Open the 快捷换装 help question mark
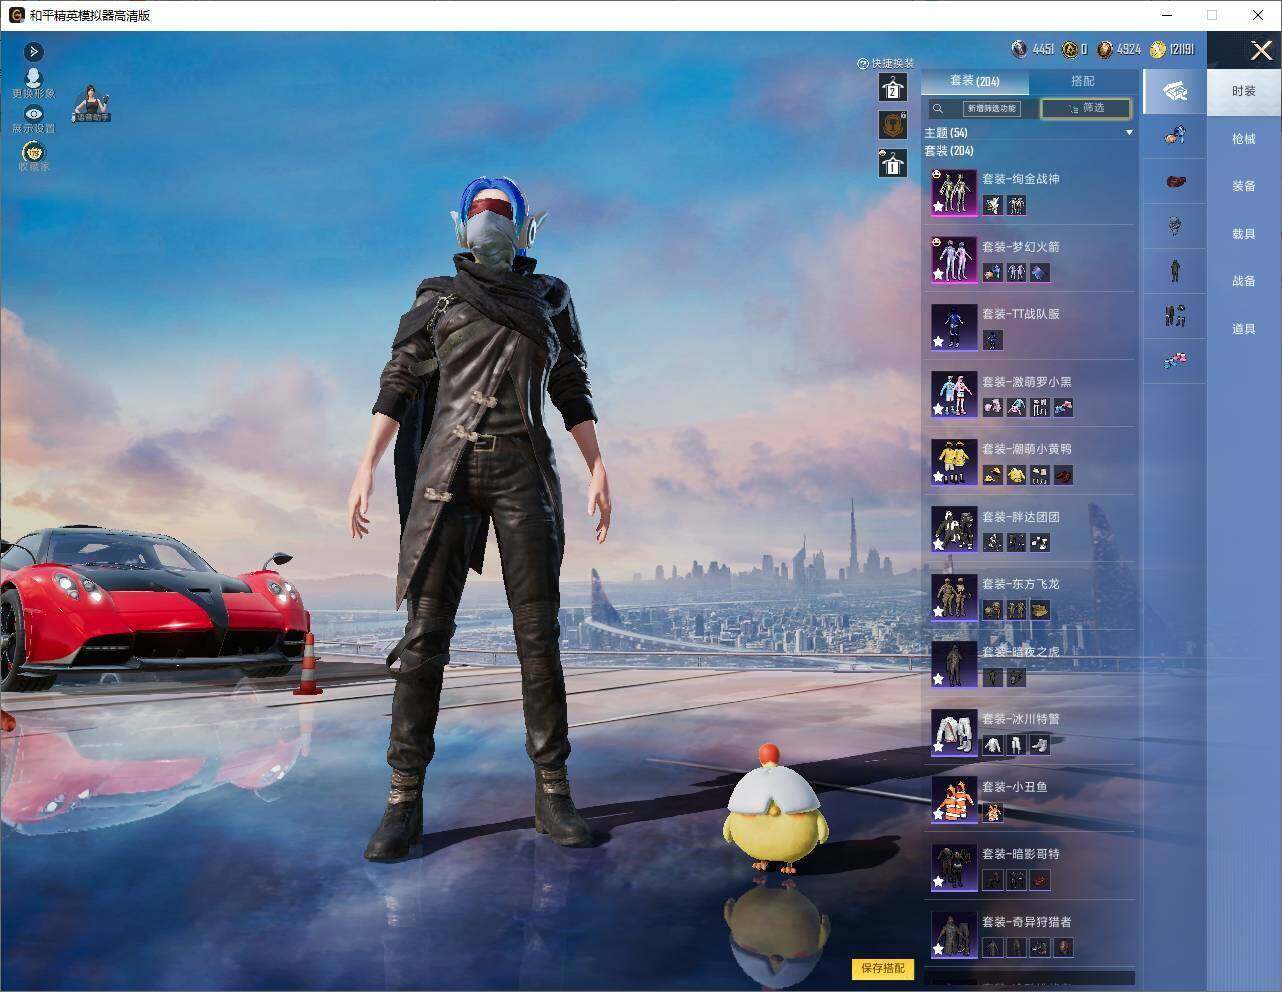Viewport: 1282px width, 992px height. coord(862,63)
